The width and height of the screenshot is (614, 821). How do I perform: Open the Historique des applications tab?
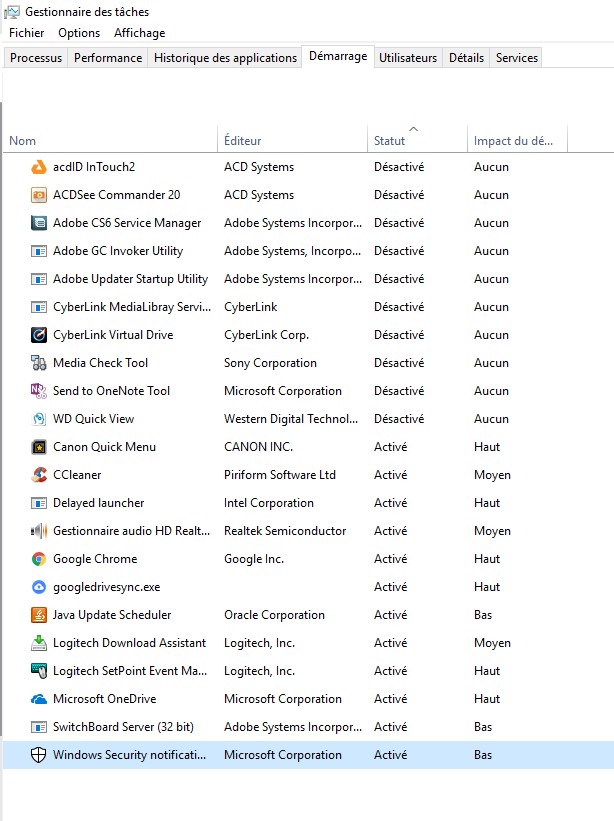(225, 58)
